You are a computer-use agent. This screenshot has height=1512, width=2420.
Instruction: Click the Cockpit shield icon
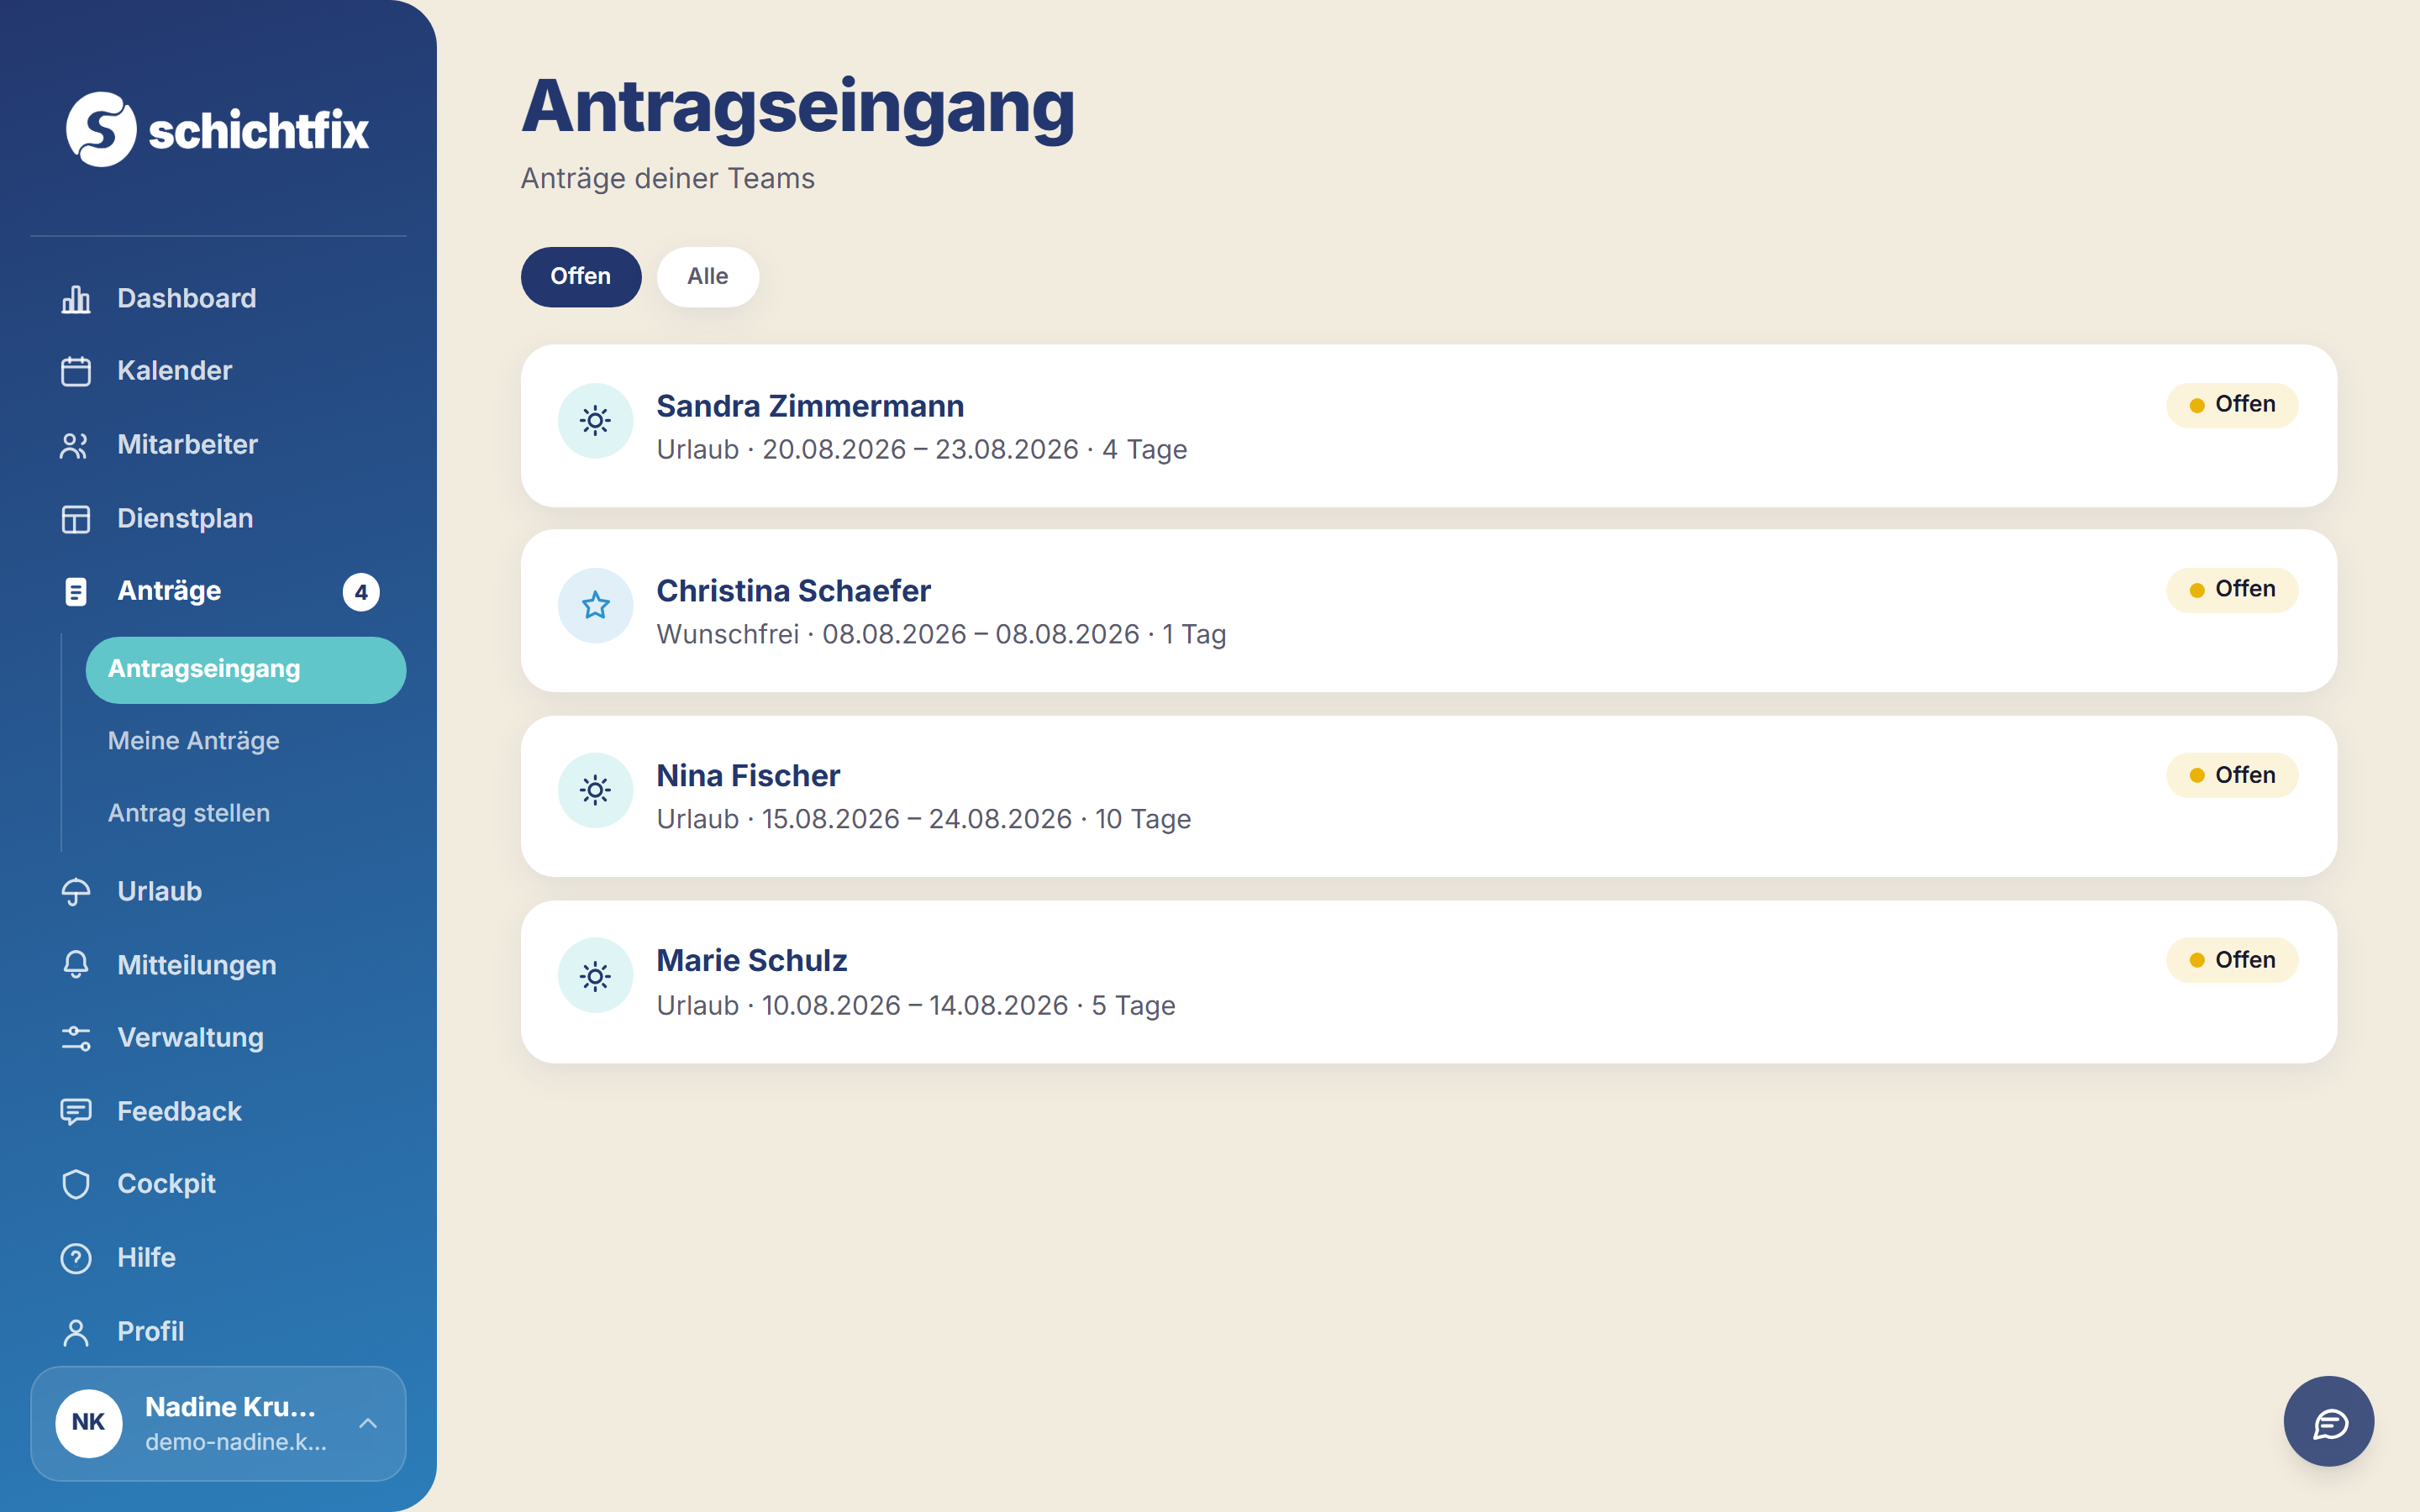click(x=76, y=1184)
